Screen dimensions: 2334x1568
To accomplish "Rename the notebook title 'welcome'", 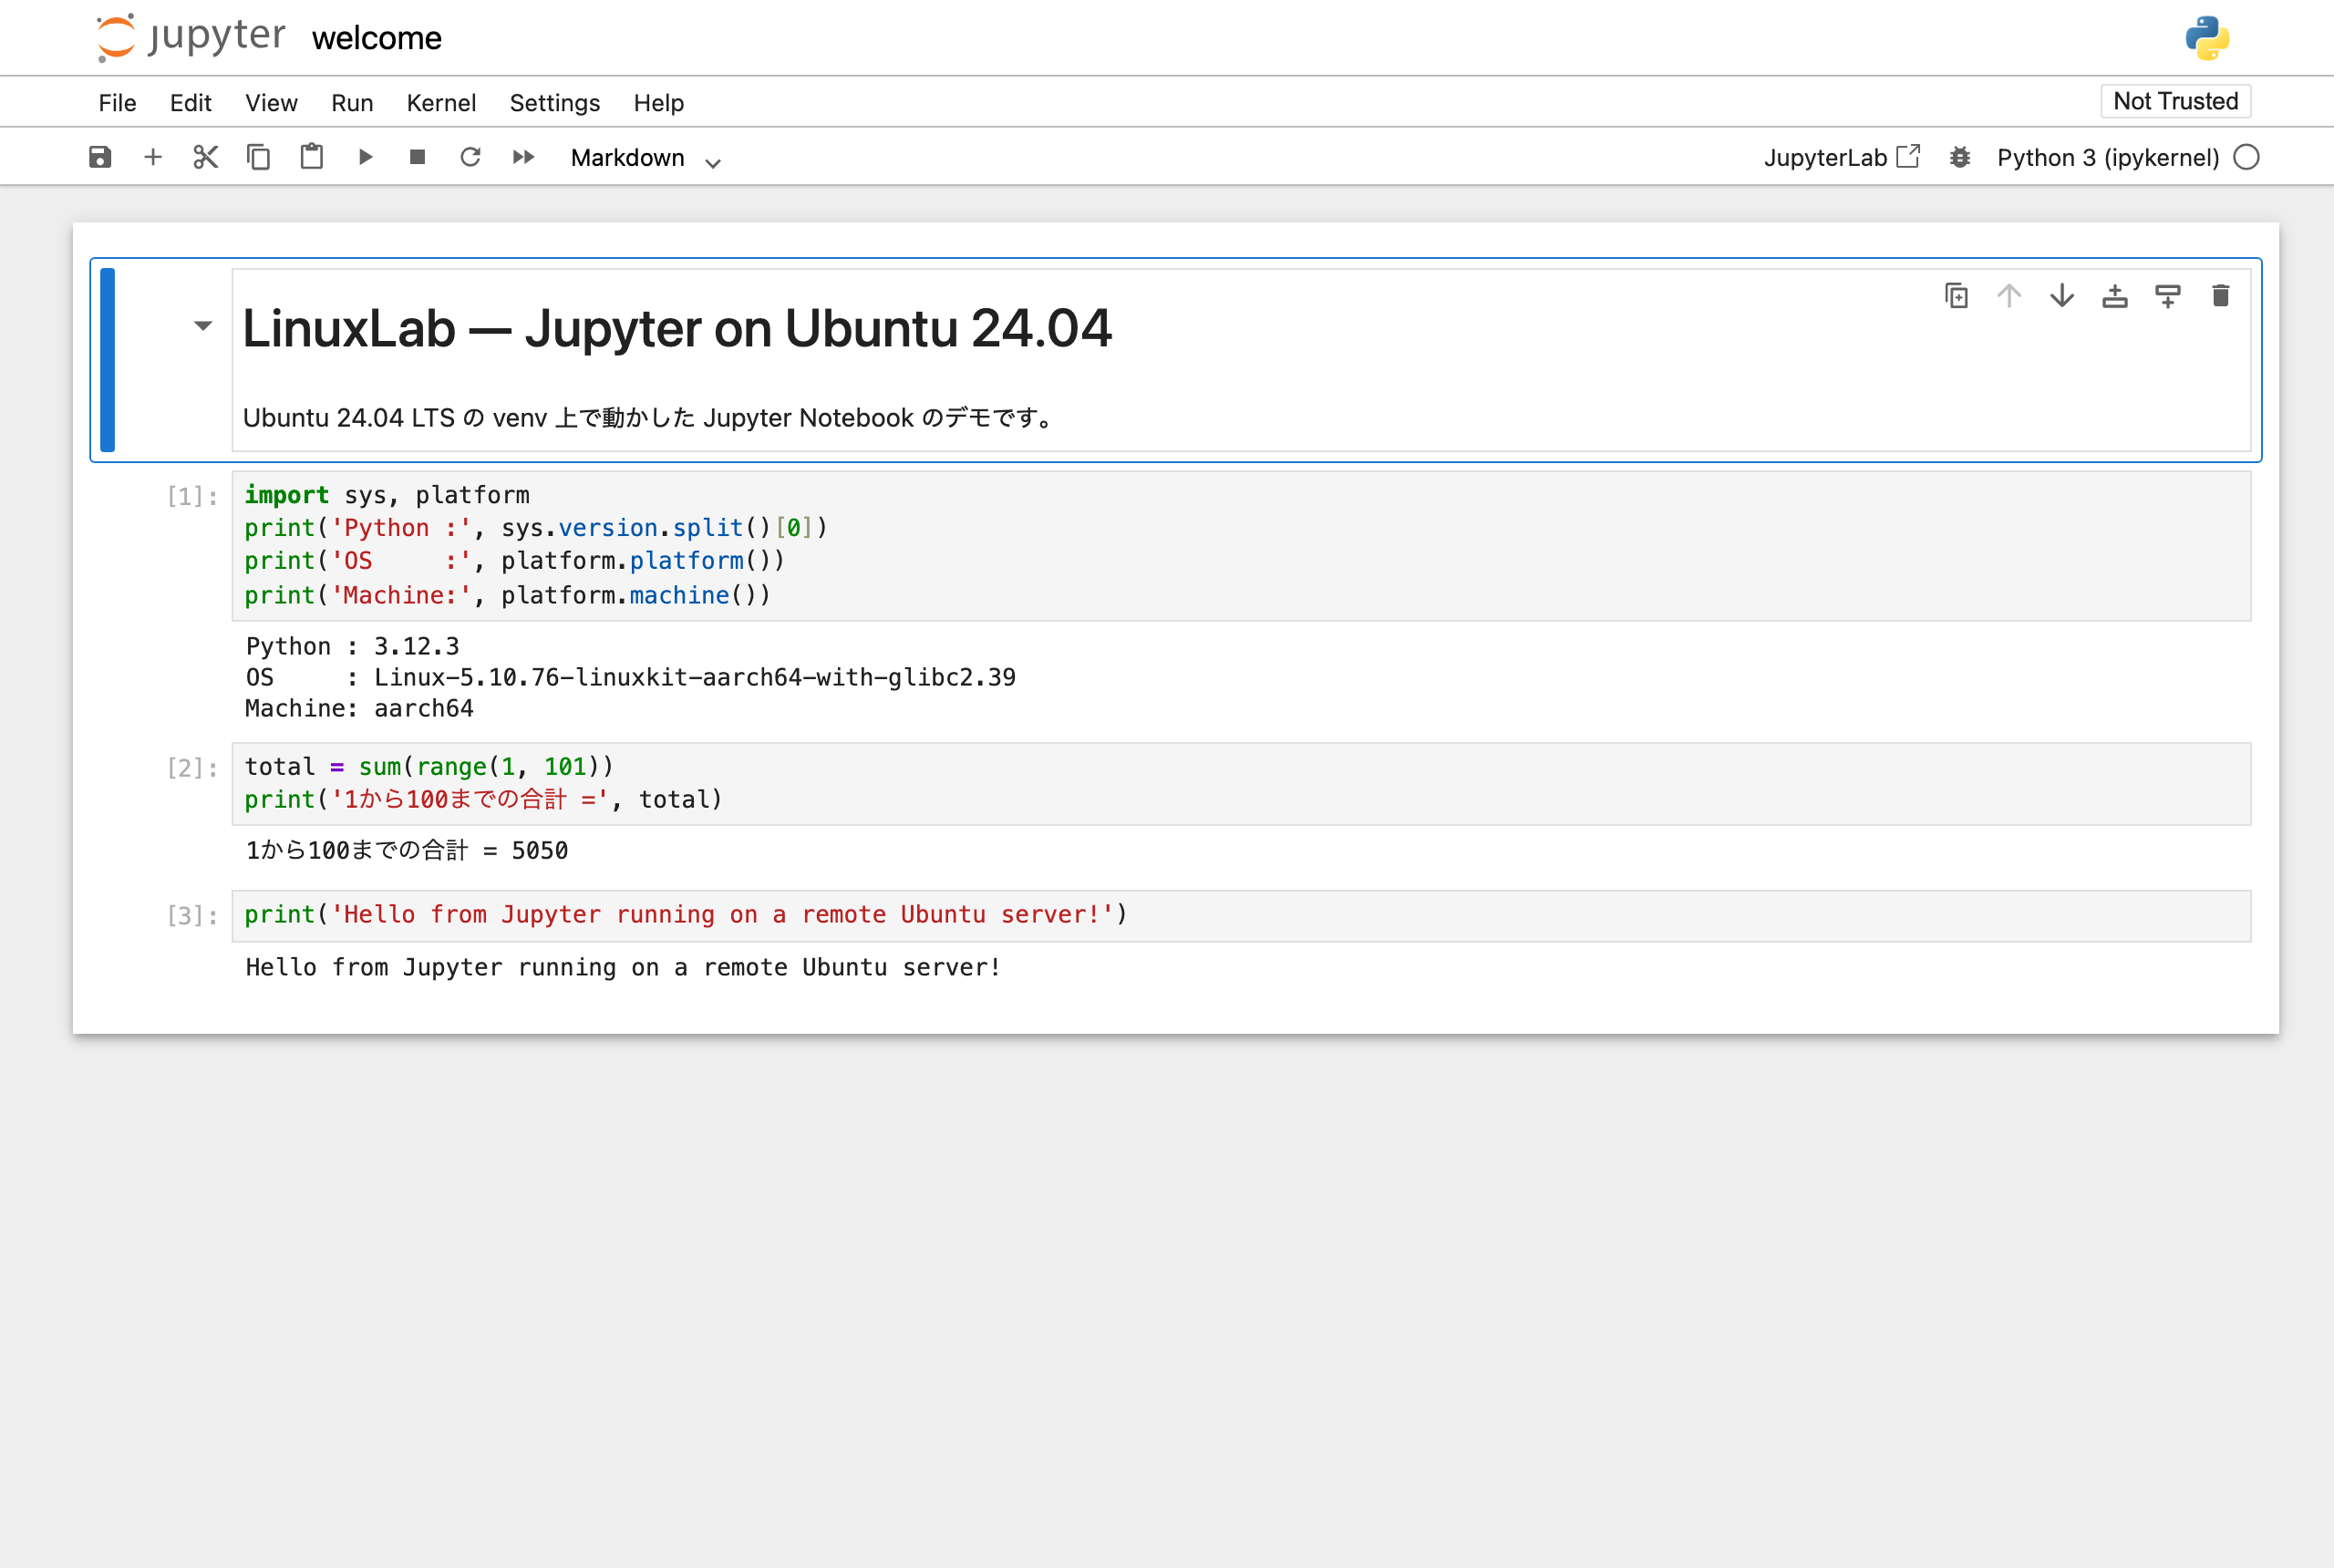I will pyautogui.click(x=377, y=38).
